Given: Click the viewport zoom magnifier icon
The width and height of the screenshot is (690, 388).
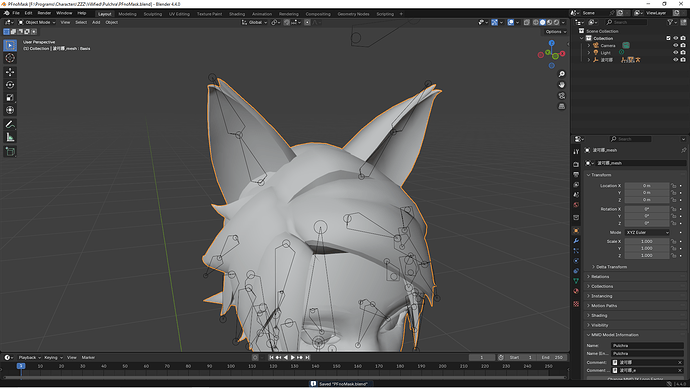Looking at the screenshot, I should (562, 74).
